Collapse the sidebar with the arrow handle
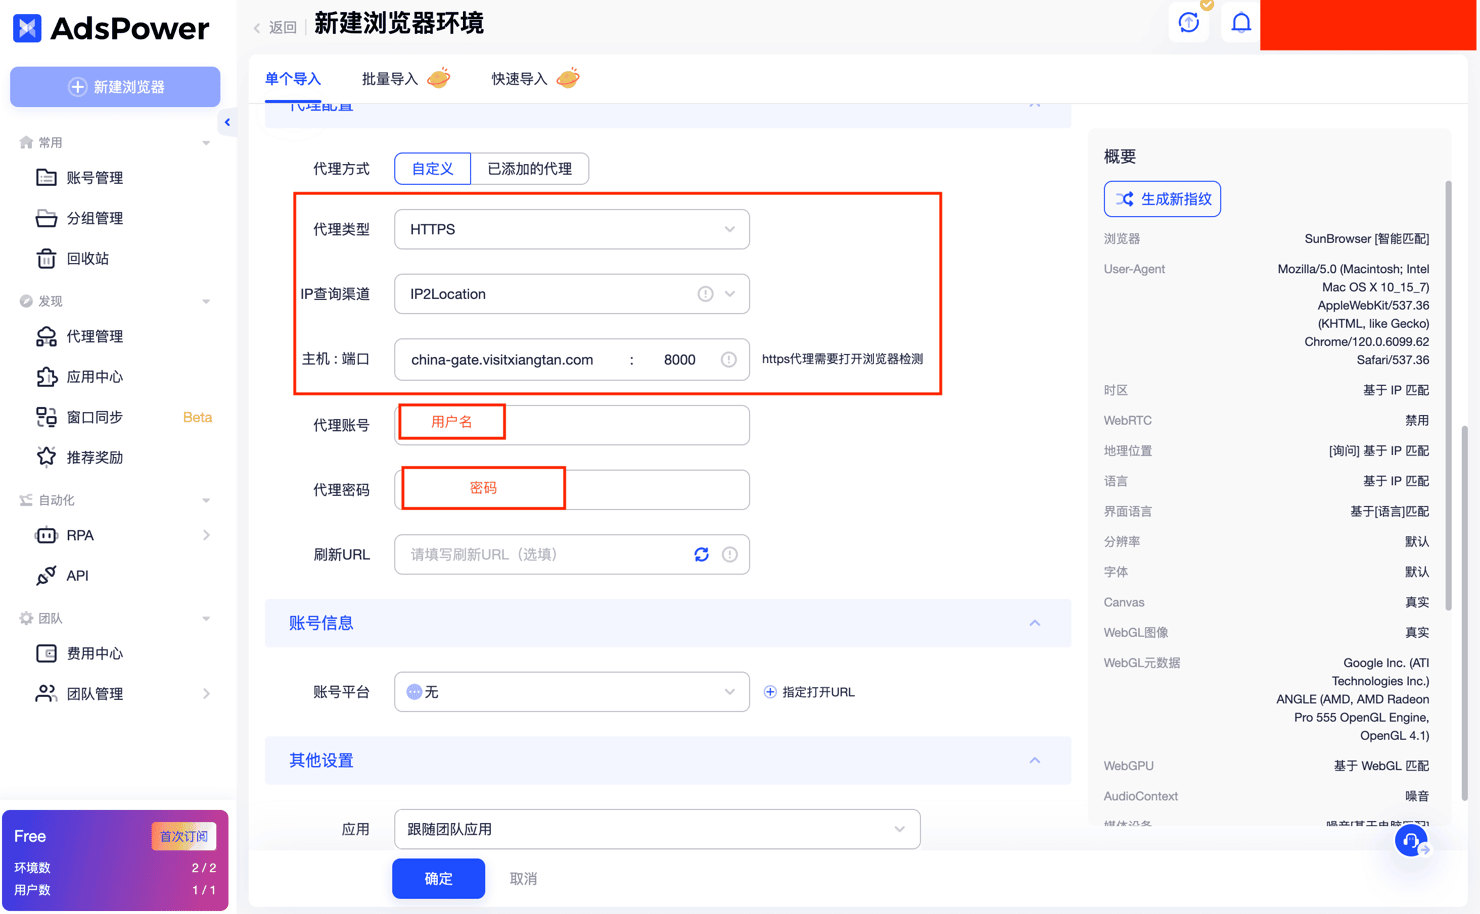Viewport: 1480px width, 914px height. pos(227,122)
